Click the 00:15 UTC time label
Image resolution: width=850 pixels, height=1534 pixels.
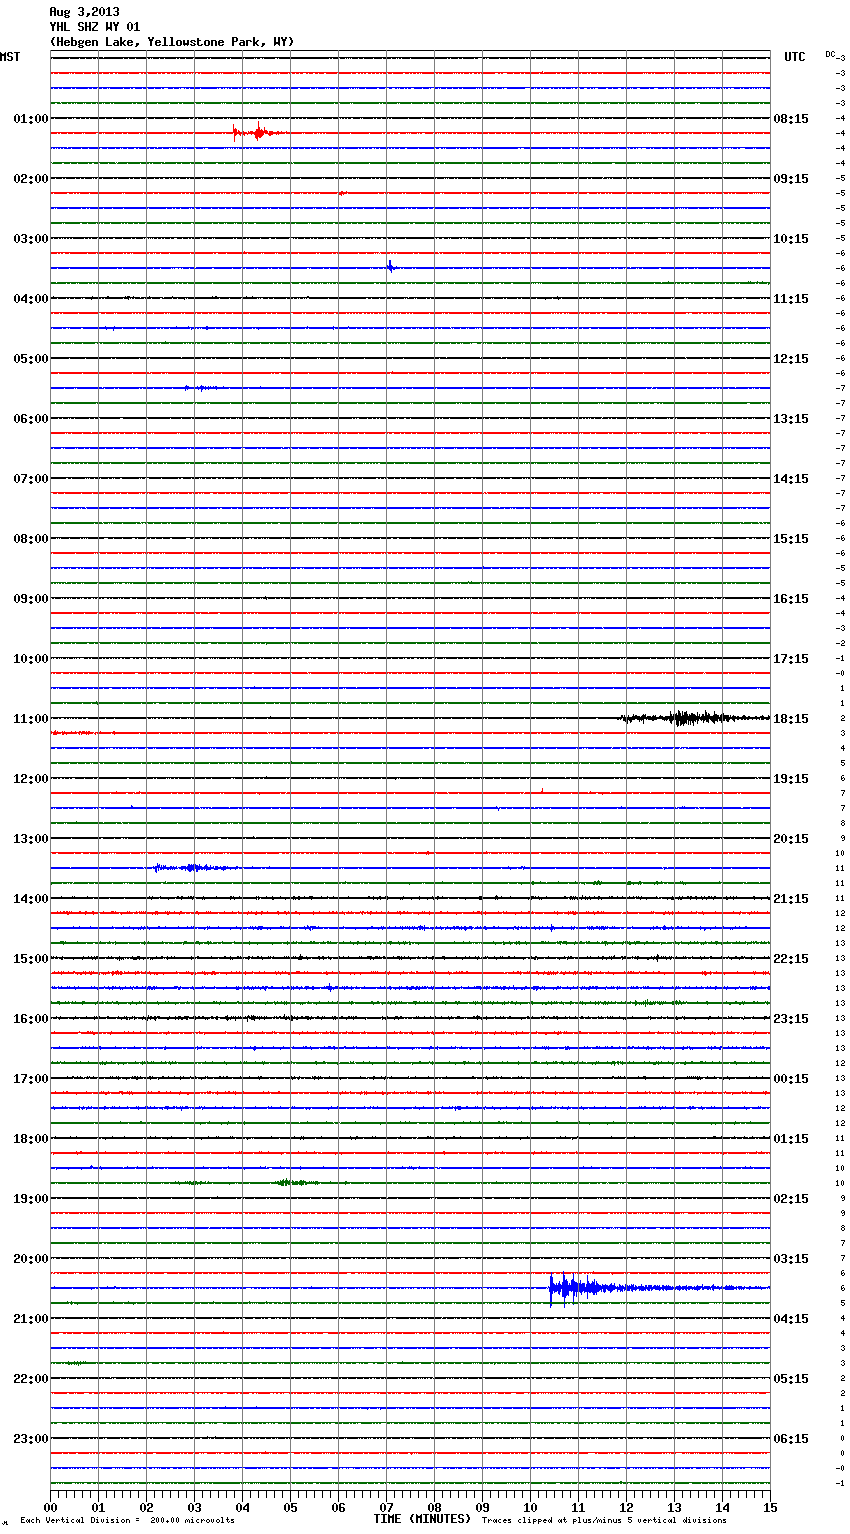coord(791,1079)
